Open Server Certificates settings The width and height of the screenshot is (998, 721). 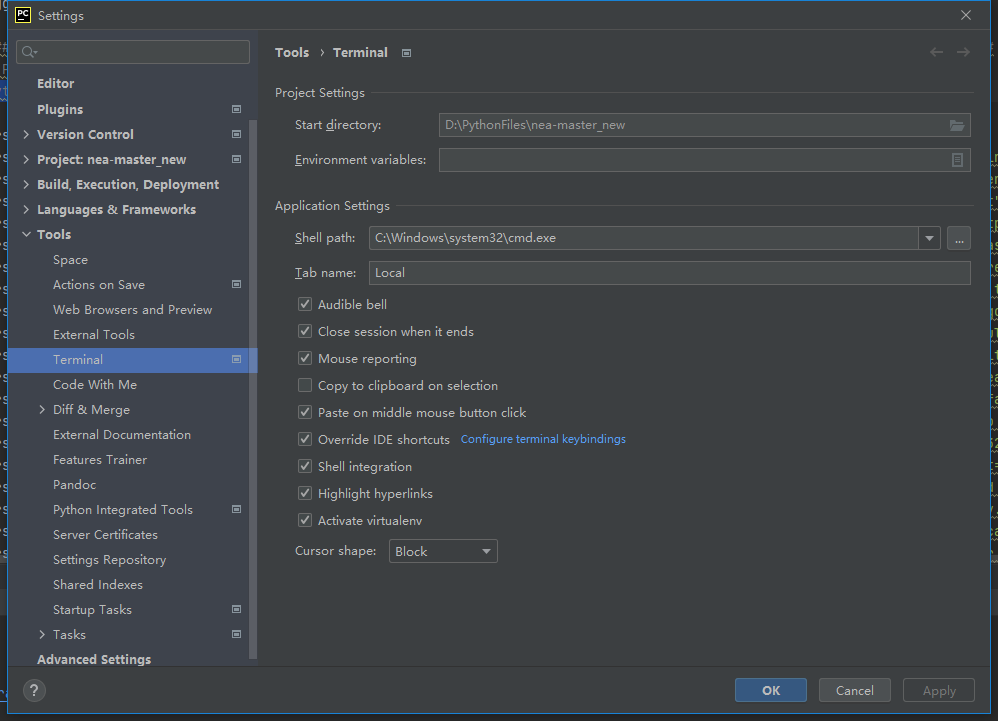pyautogui.click(x=105, y=535)
